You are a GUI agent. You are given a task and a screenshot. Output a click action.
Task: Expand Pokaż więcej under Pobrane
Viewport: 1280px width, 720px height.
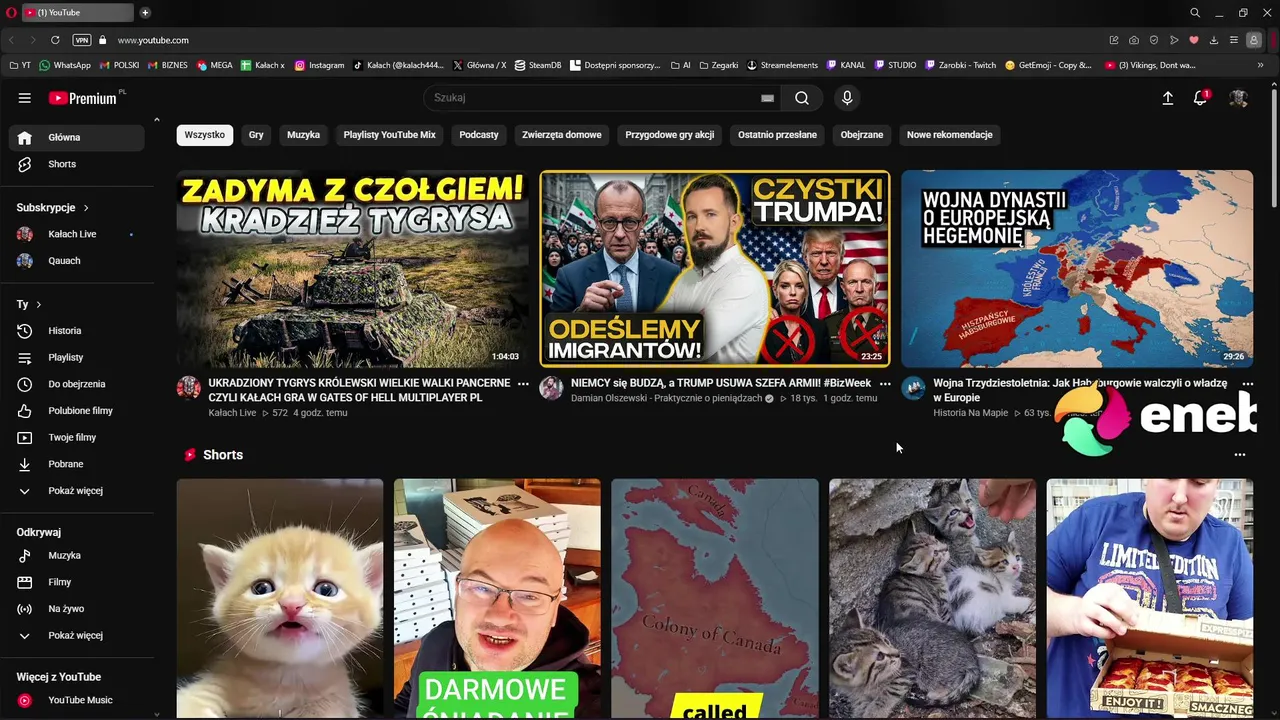(76, 491)
